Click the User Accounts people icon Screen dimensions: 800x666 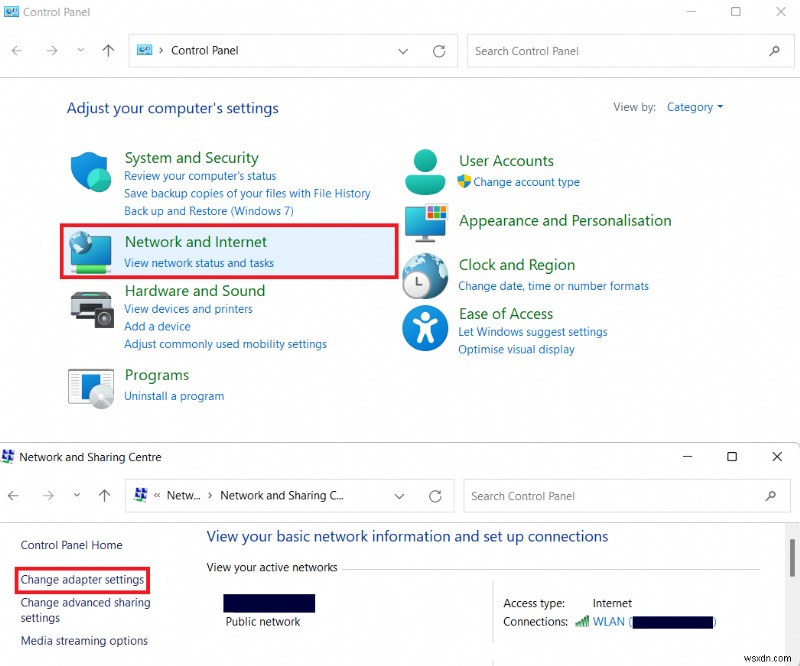tap(424, 170)
